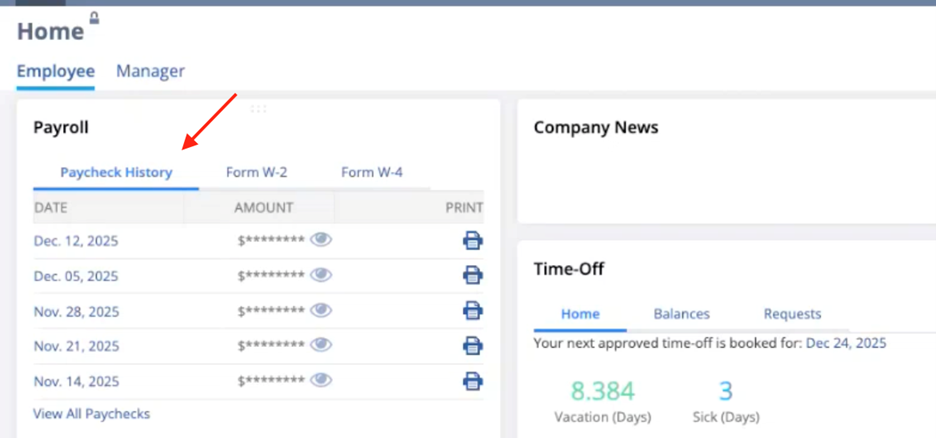
Task: Open the Dec 24, 2025 time-off link
Action: [x=845, y=343]
